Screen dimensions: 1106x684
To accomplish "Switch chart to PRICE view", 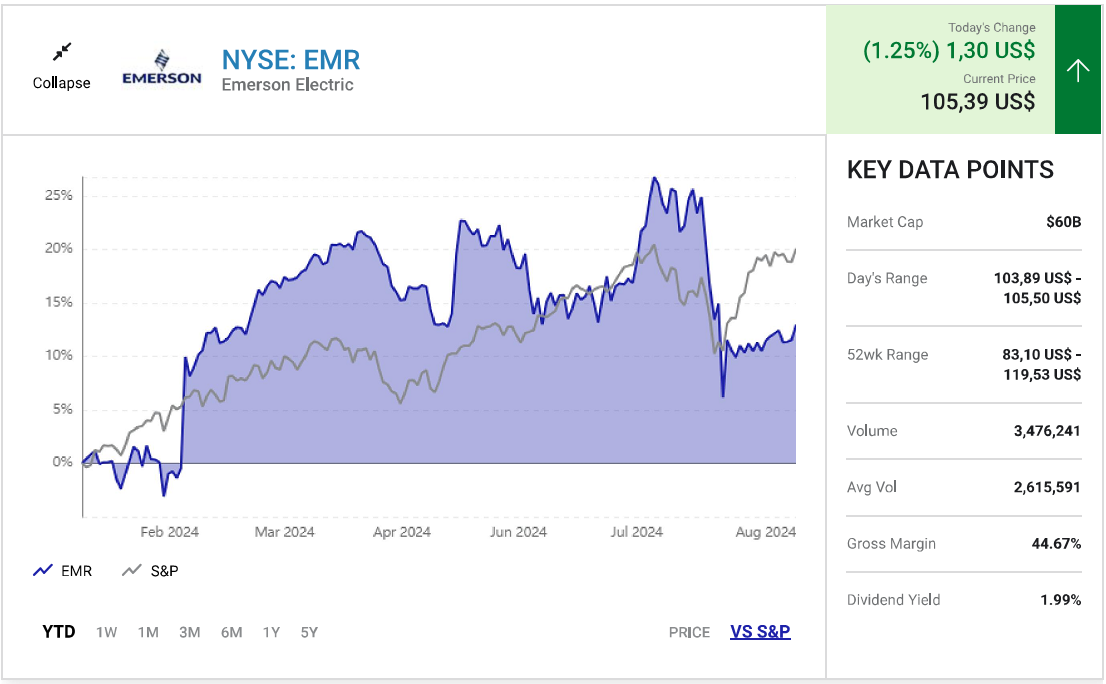I will tap(689, 632).
